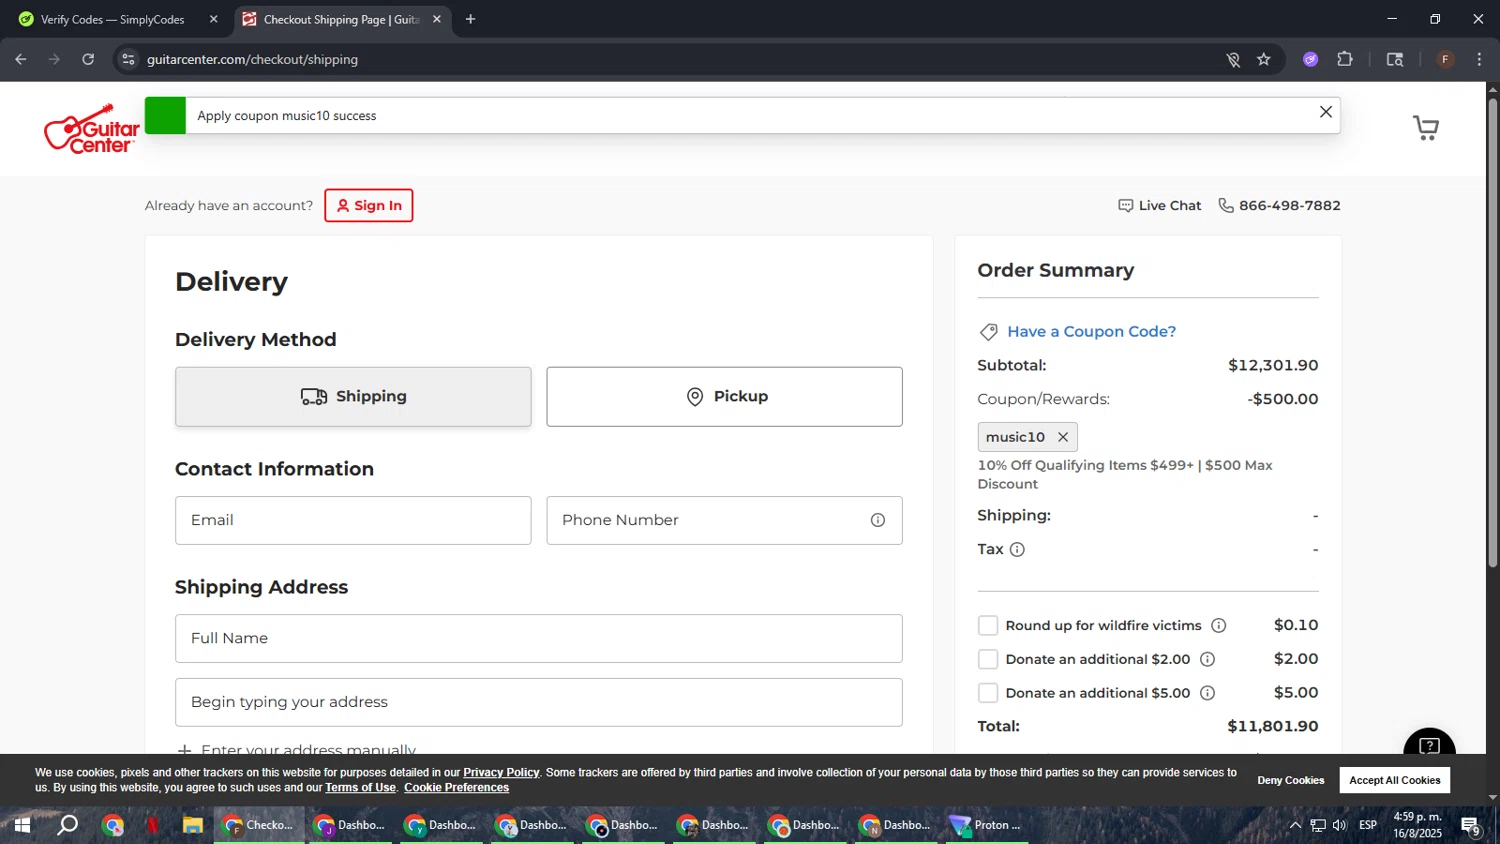Viewport: 1500px width, 844px height.
Task: Remove the music10 coupon tag
Action: [1063, 437]
